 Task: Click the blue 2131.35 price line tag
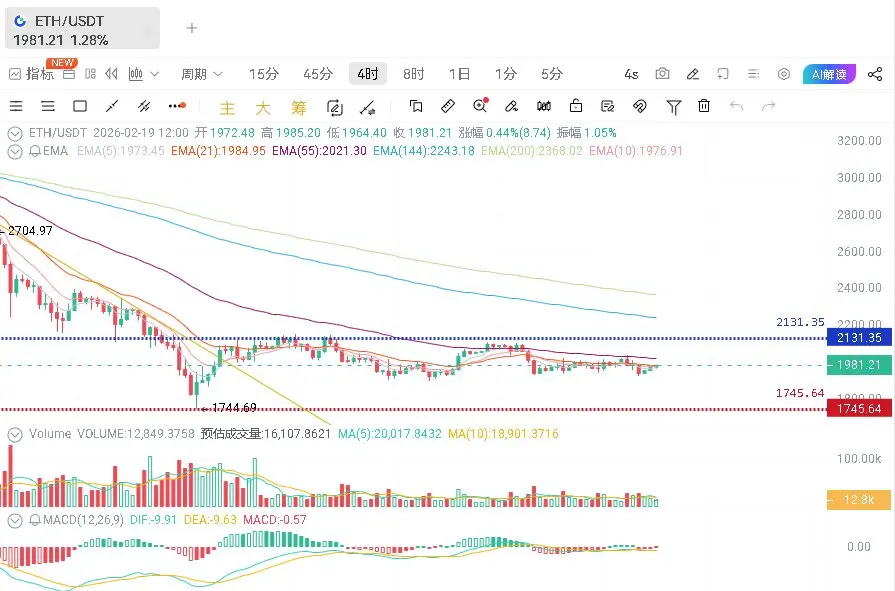click(x=859, y=337)
